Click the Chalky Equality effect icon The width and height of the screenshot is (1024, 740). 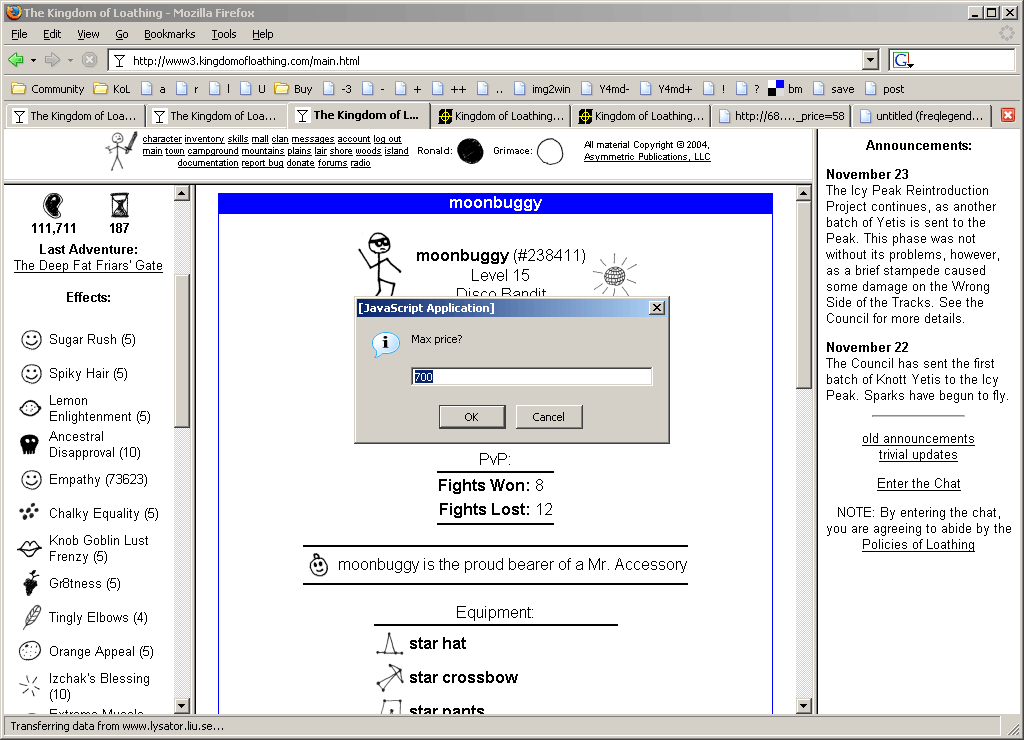click(x=29, y=513)
